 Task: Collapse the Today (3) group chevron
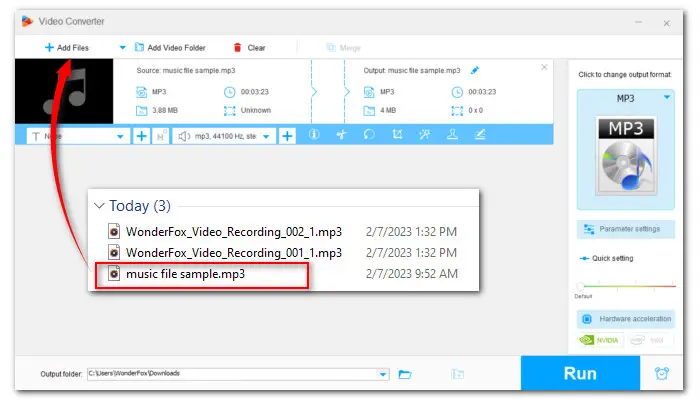click(x=99, y=206)
